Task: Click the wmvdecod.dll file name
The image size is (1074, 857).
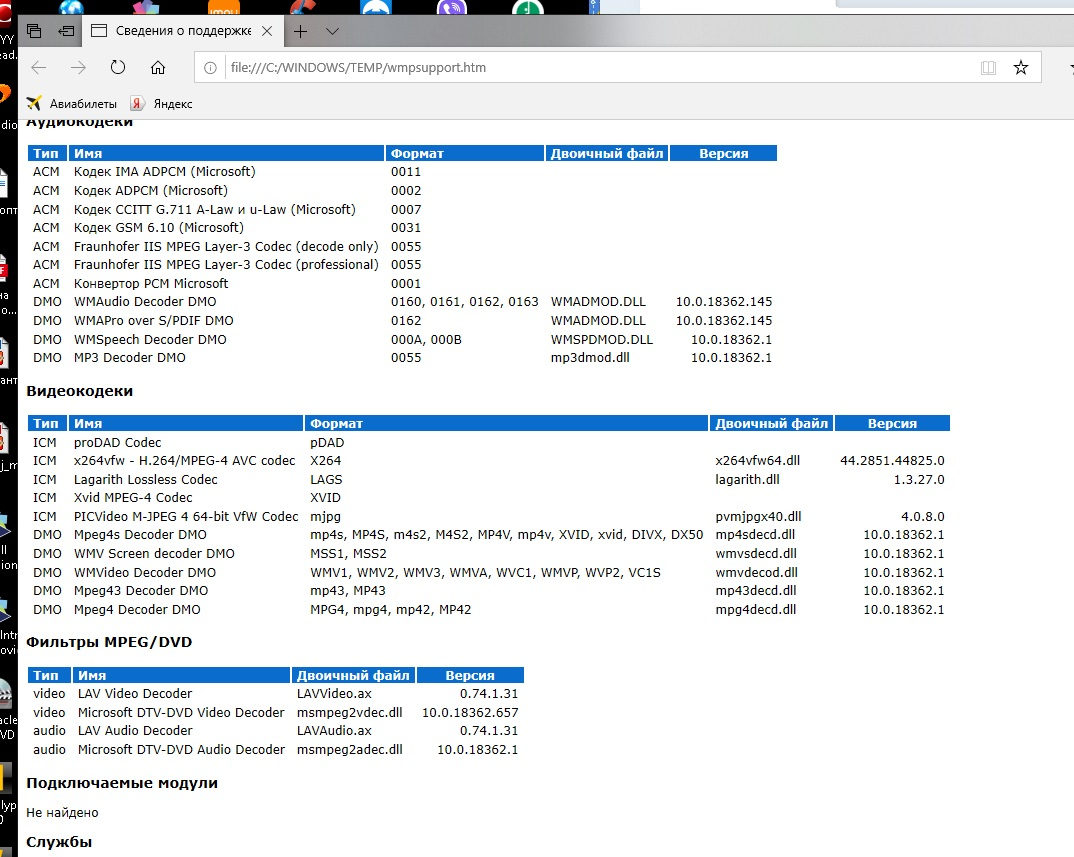Action: [756, 573]
